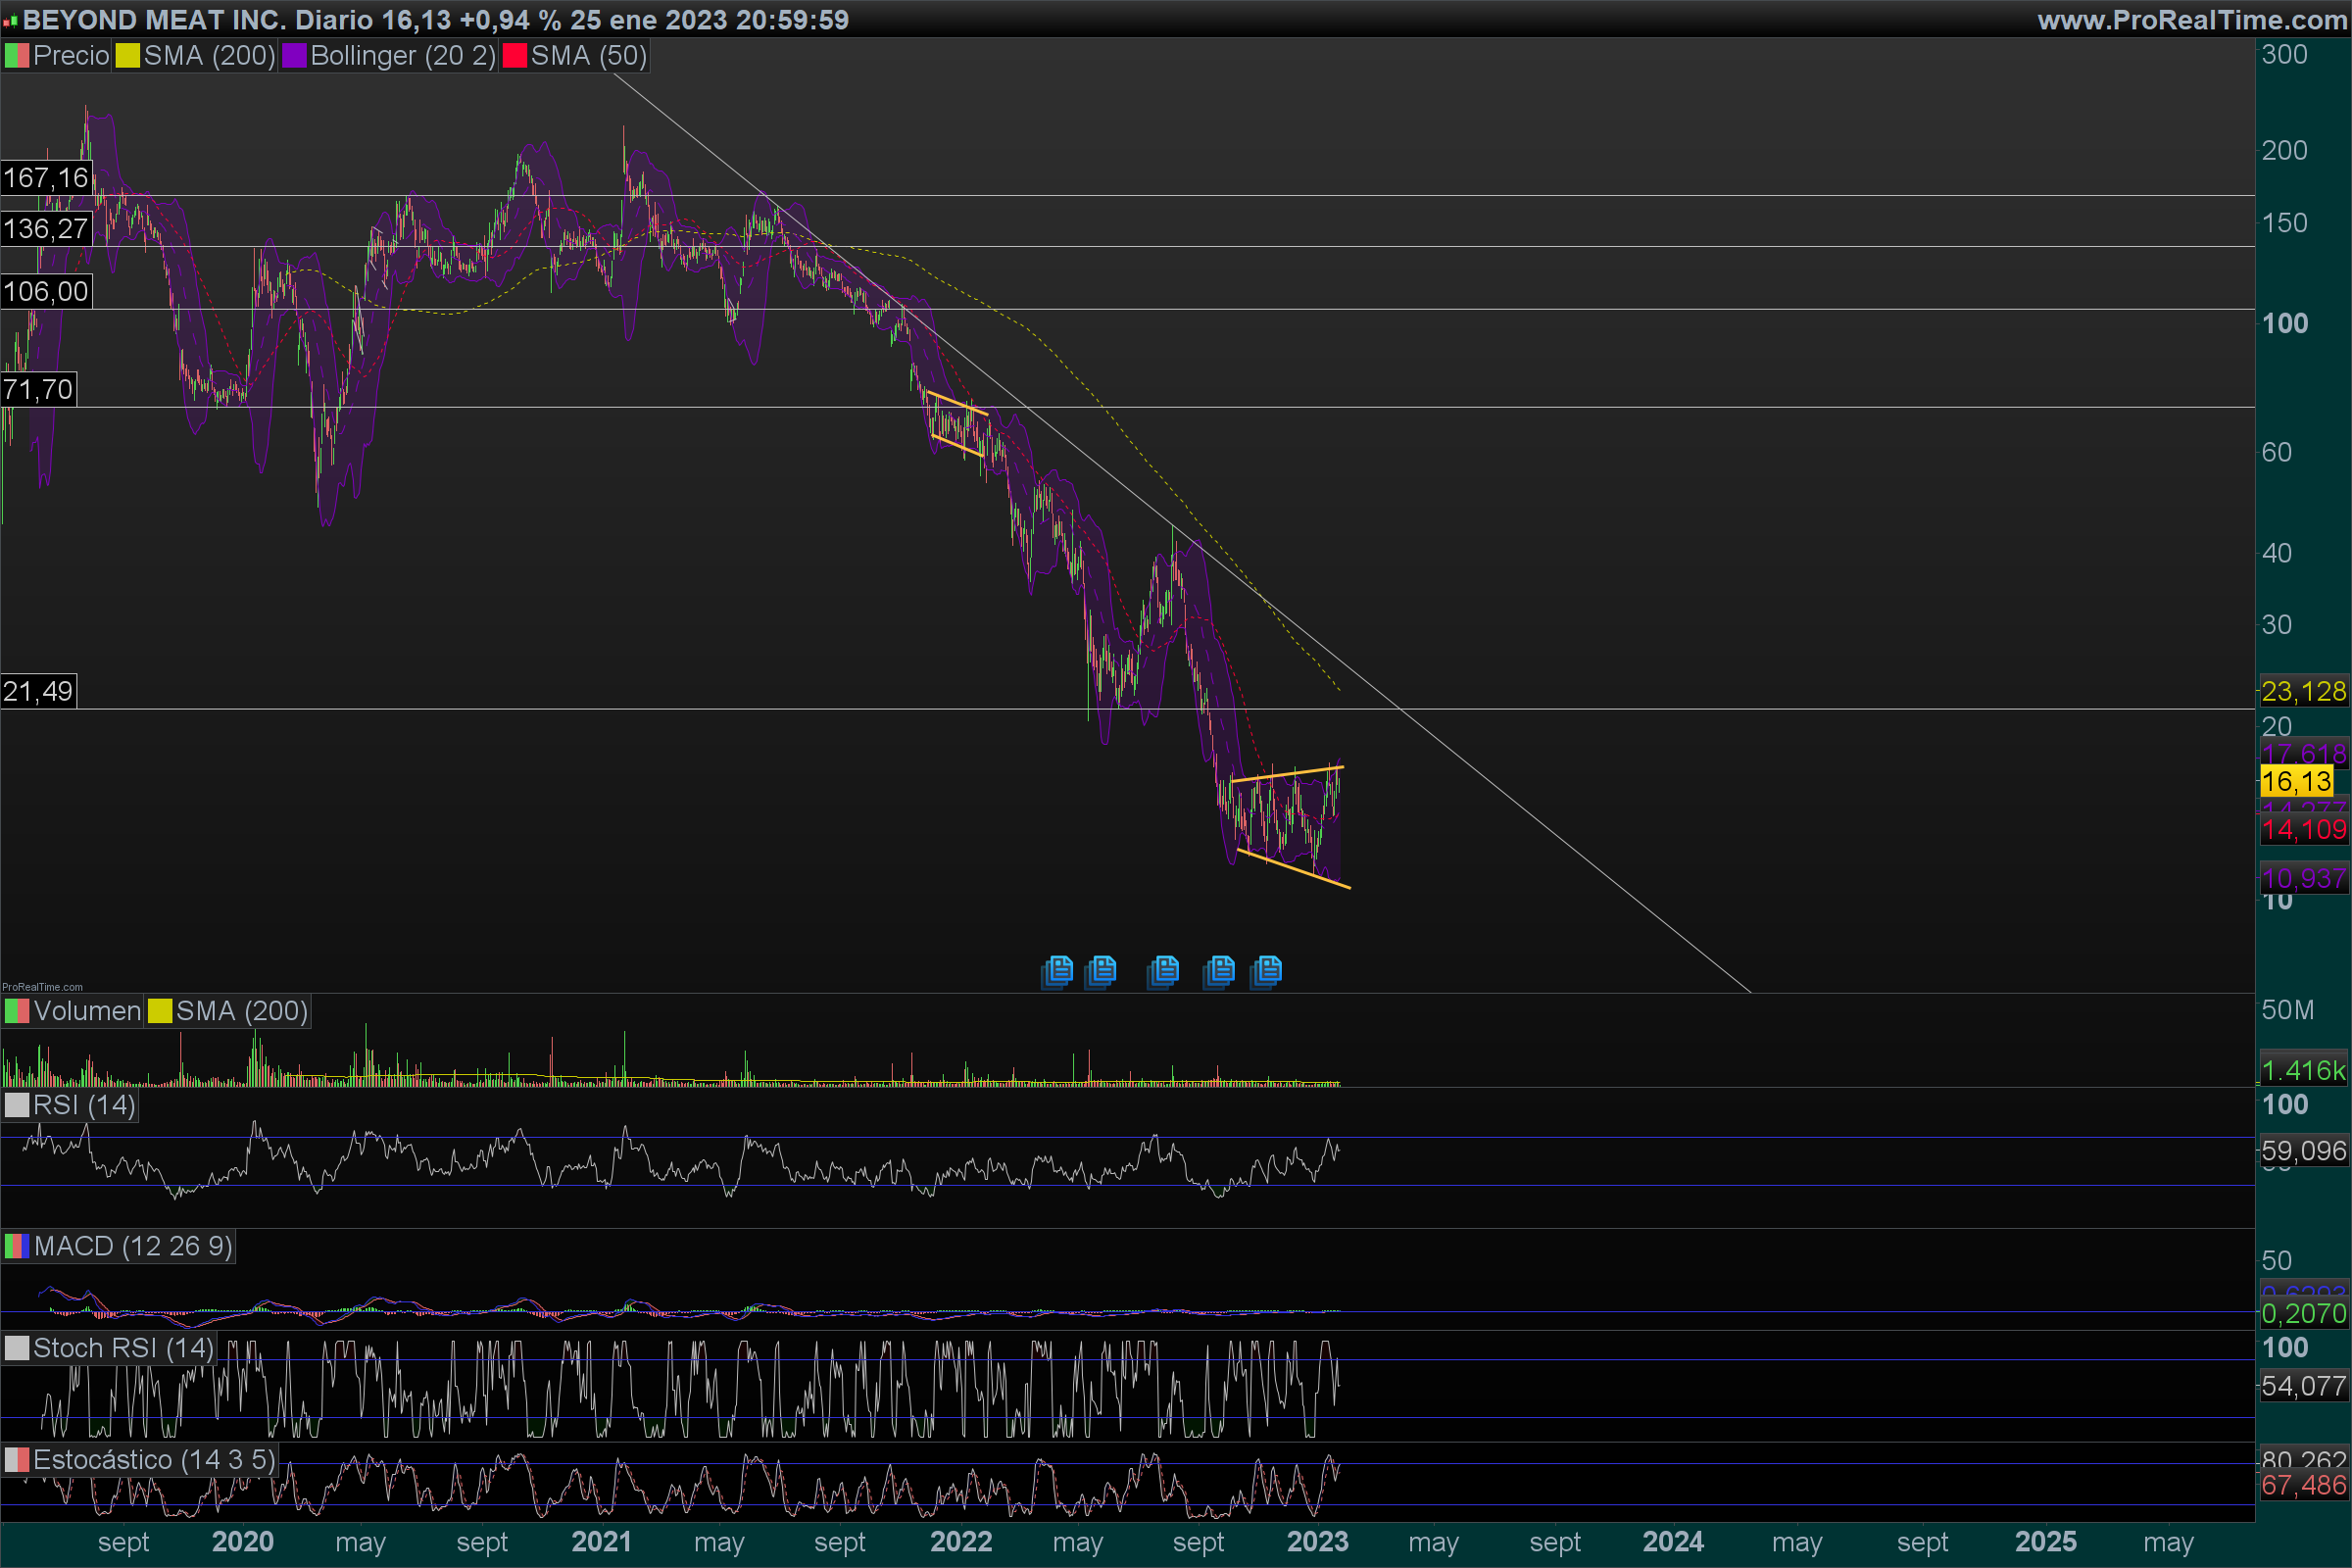2352x1568 pixels.
Task: Select the SMA (50) legend label
Action: 588,56
